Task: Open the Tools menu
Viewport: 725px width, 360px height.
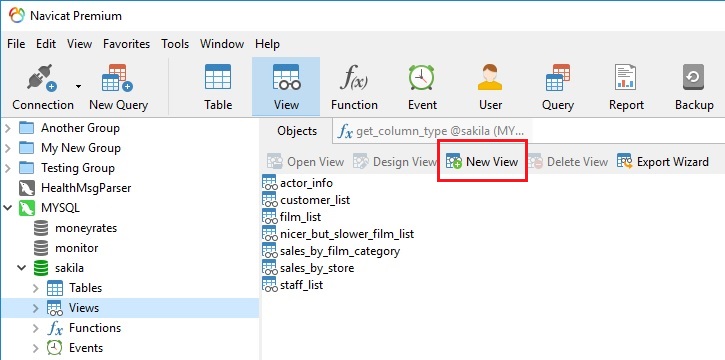Action: pyautogui.click(x=175, y=44)
